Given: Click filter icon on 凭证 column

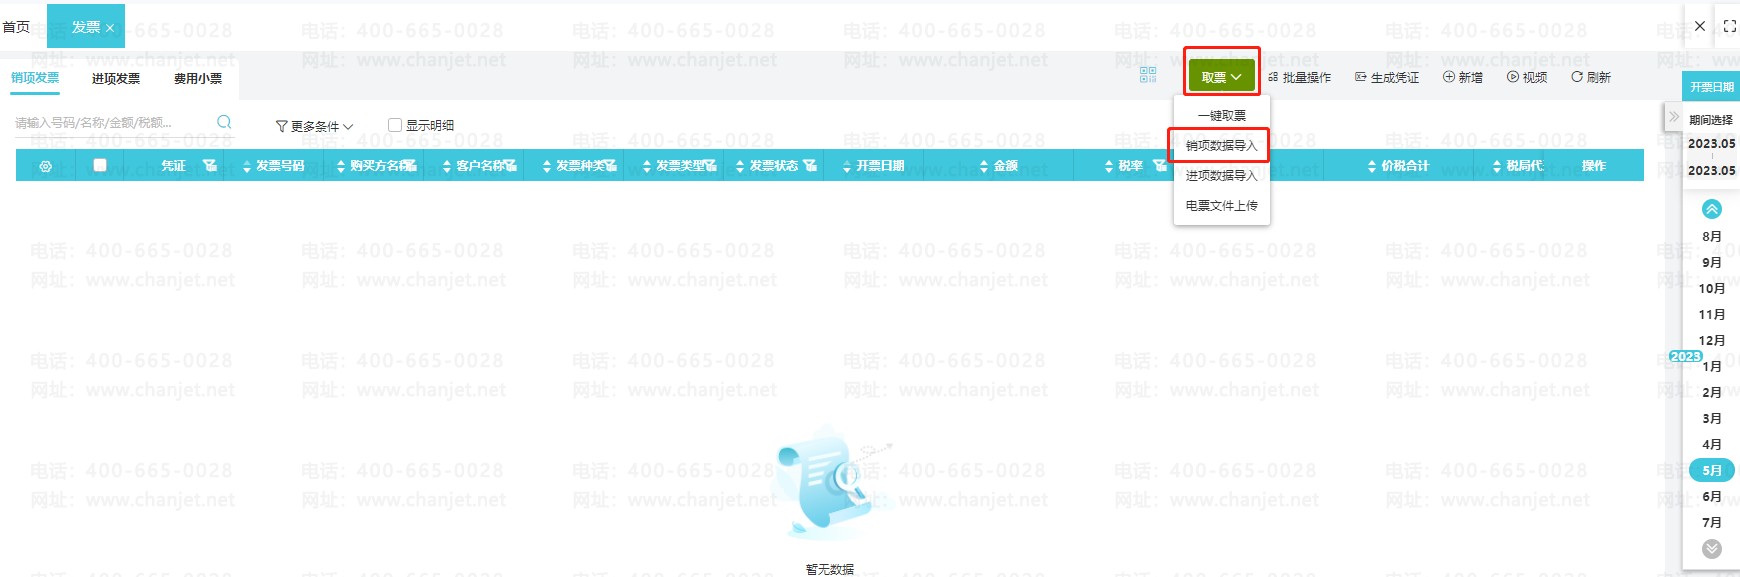Looking at the screenshot, I should pyautogui.click(x=209, y=165).
